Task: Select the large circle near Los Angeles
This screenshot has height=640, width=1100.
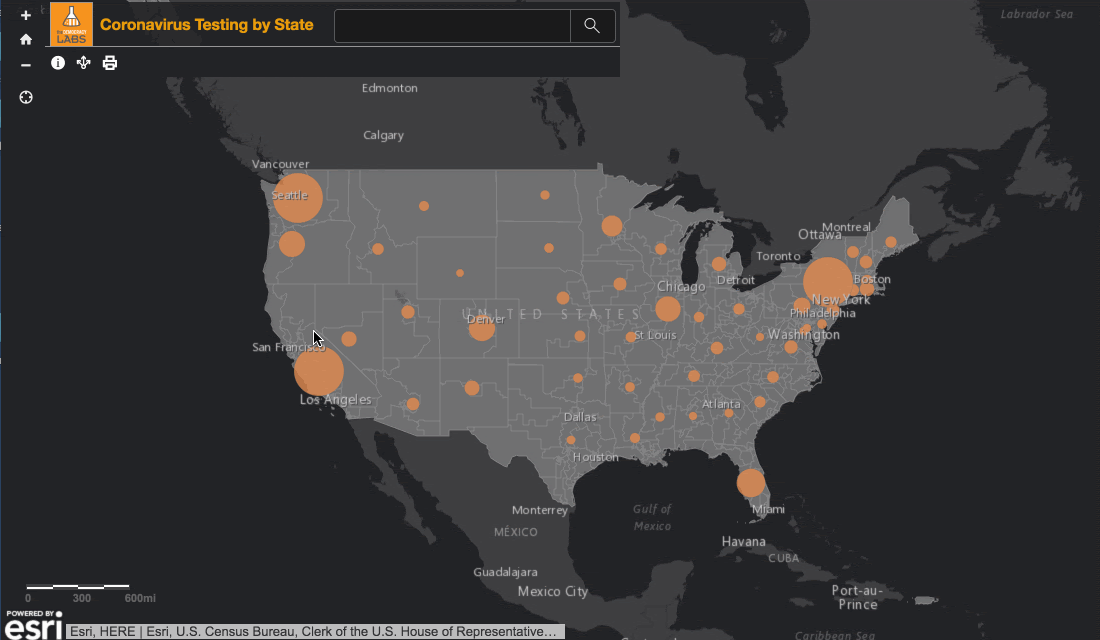Action: 319,372
